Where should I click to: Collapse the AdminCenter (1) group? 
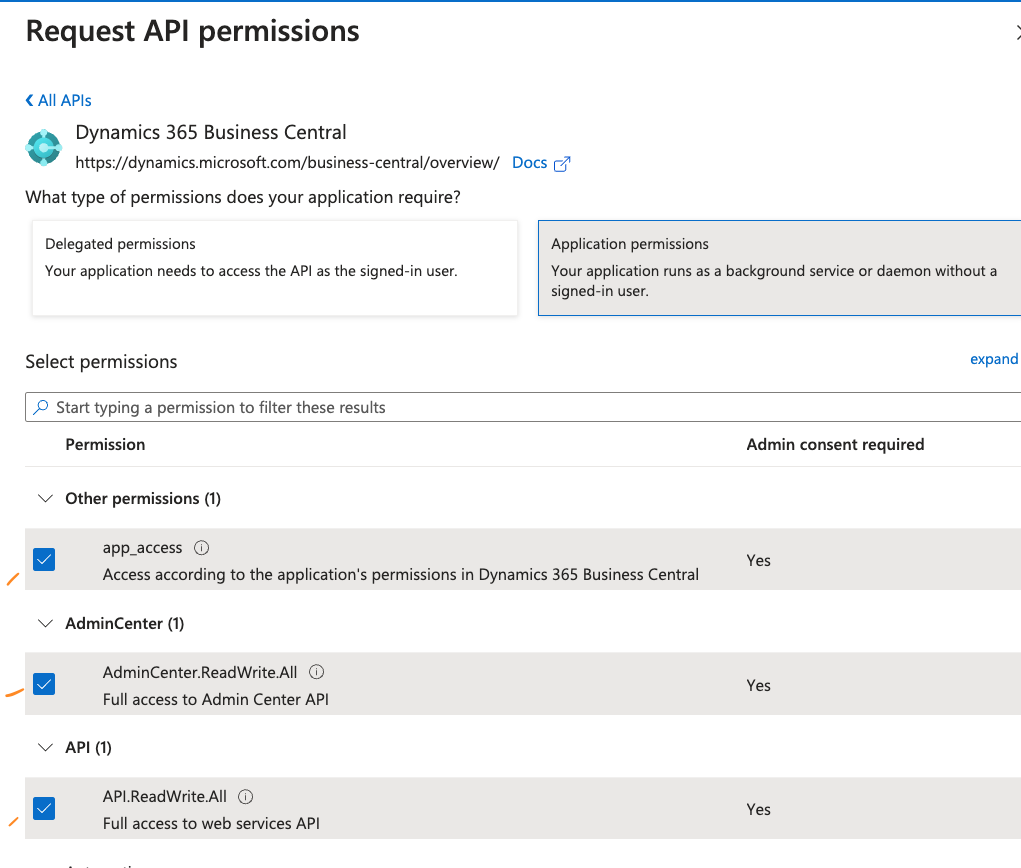(x=45, y=624)
